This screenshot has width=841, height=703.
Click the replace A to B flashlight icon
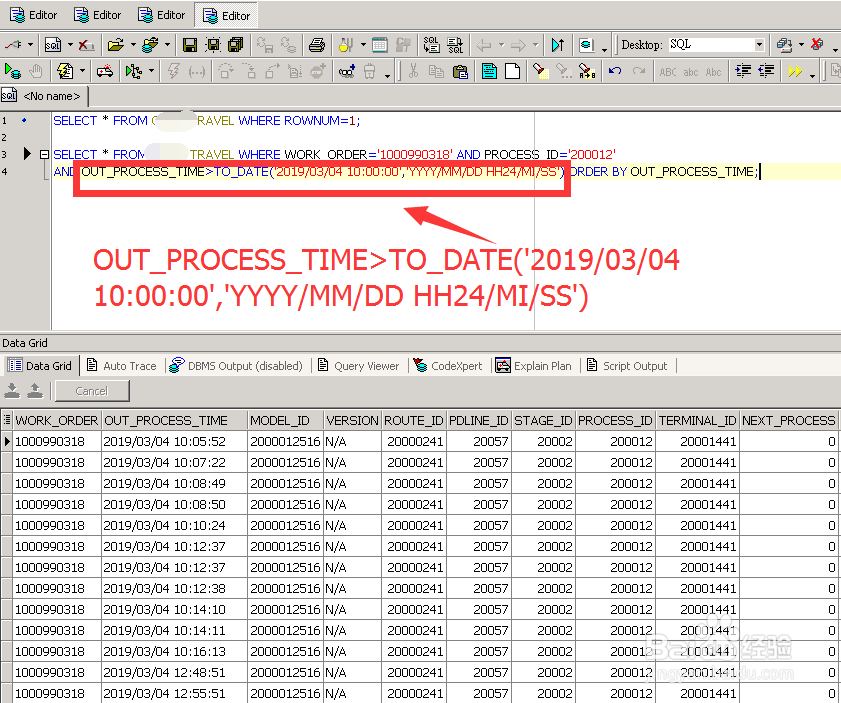click(x=587, y=71)
